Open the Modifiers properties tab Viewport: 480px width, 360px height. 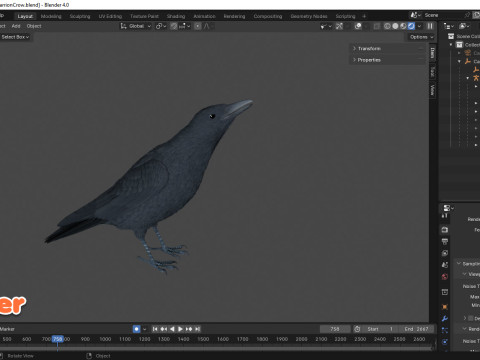pyautogui.click(x=445, y=319)
